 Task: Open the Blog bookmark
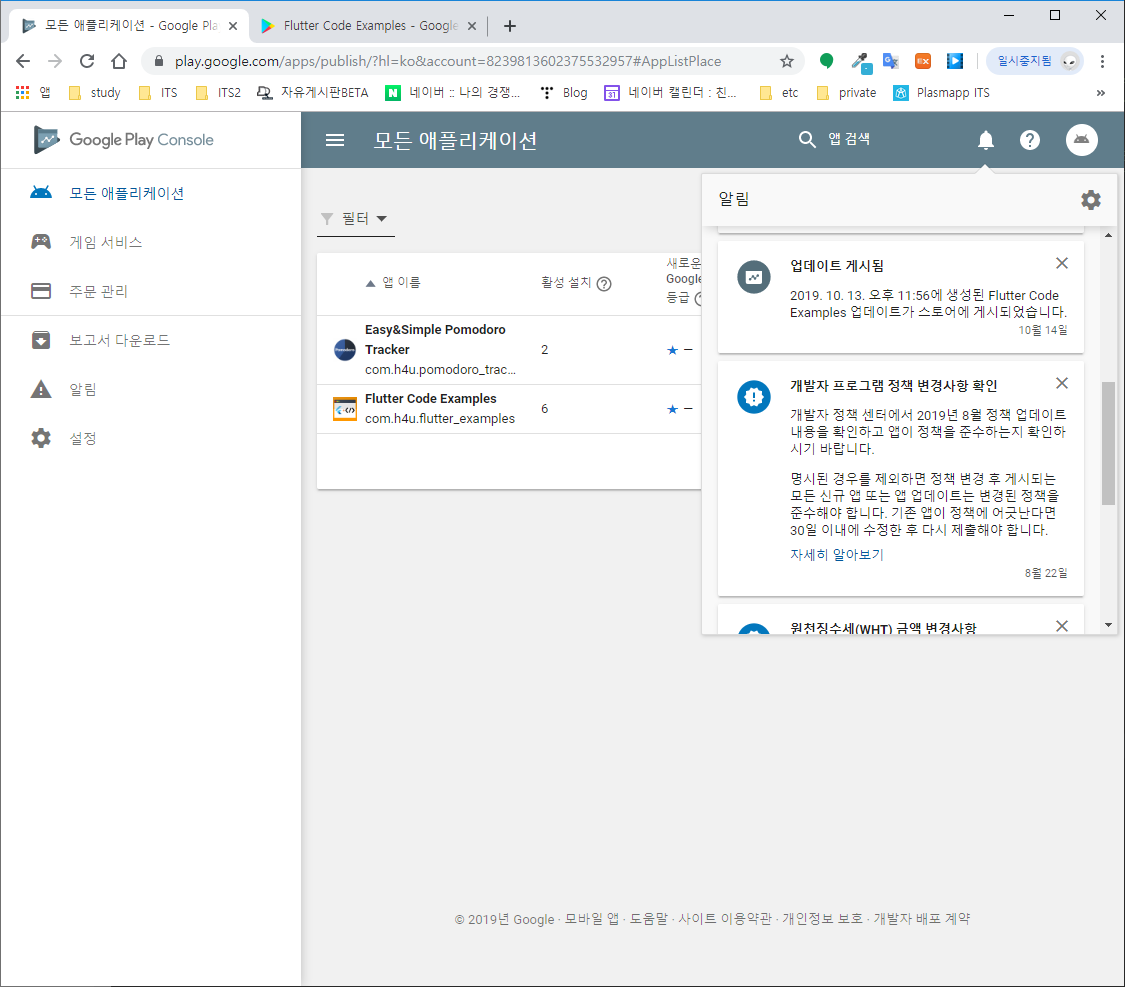point(564,93)
